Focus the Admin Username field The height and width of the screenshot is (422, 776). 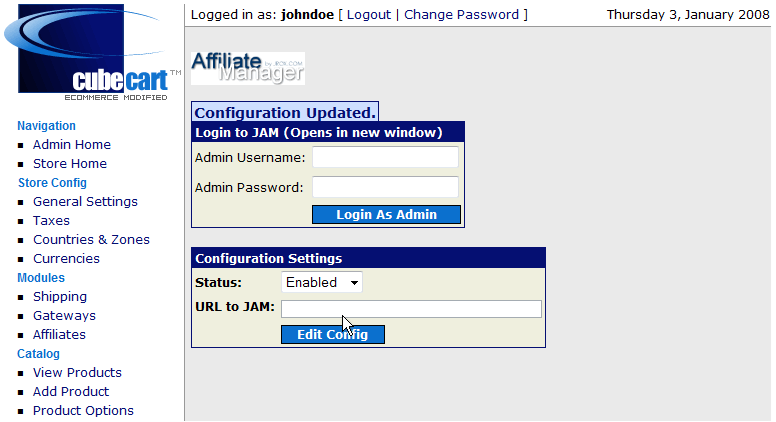click(x=385, y=157)
